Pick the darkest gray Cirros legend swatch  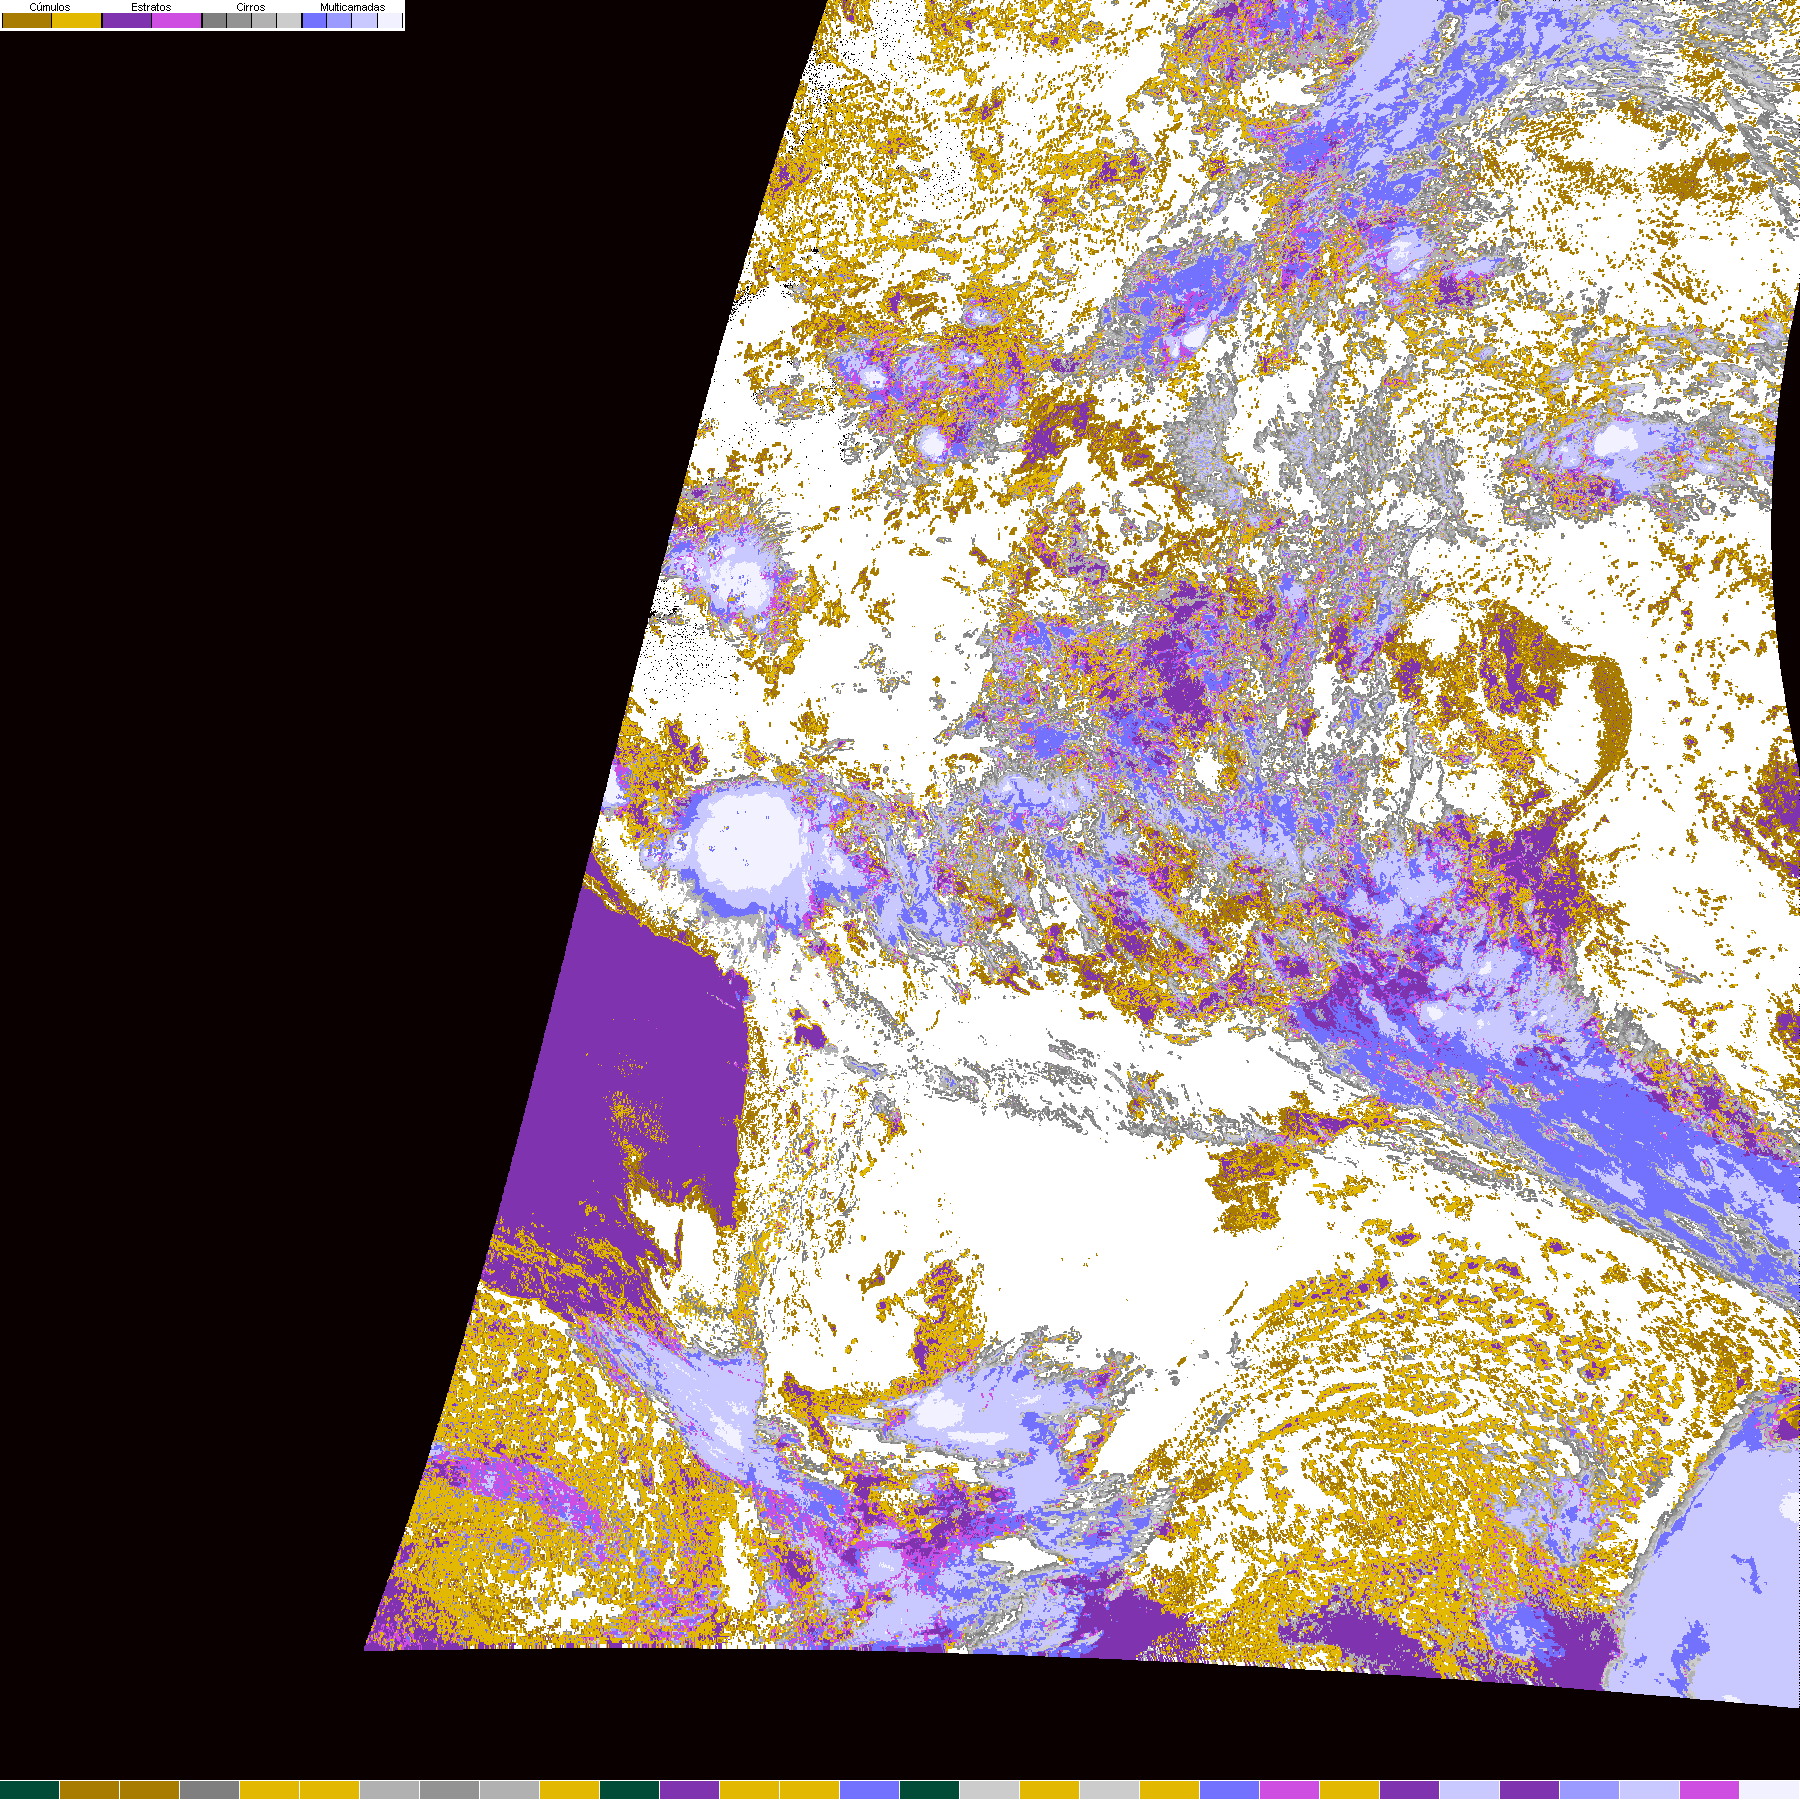214,20
